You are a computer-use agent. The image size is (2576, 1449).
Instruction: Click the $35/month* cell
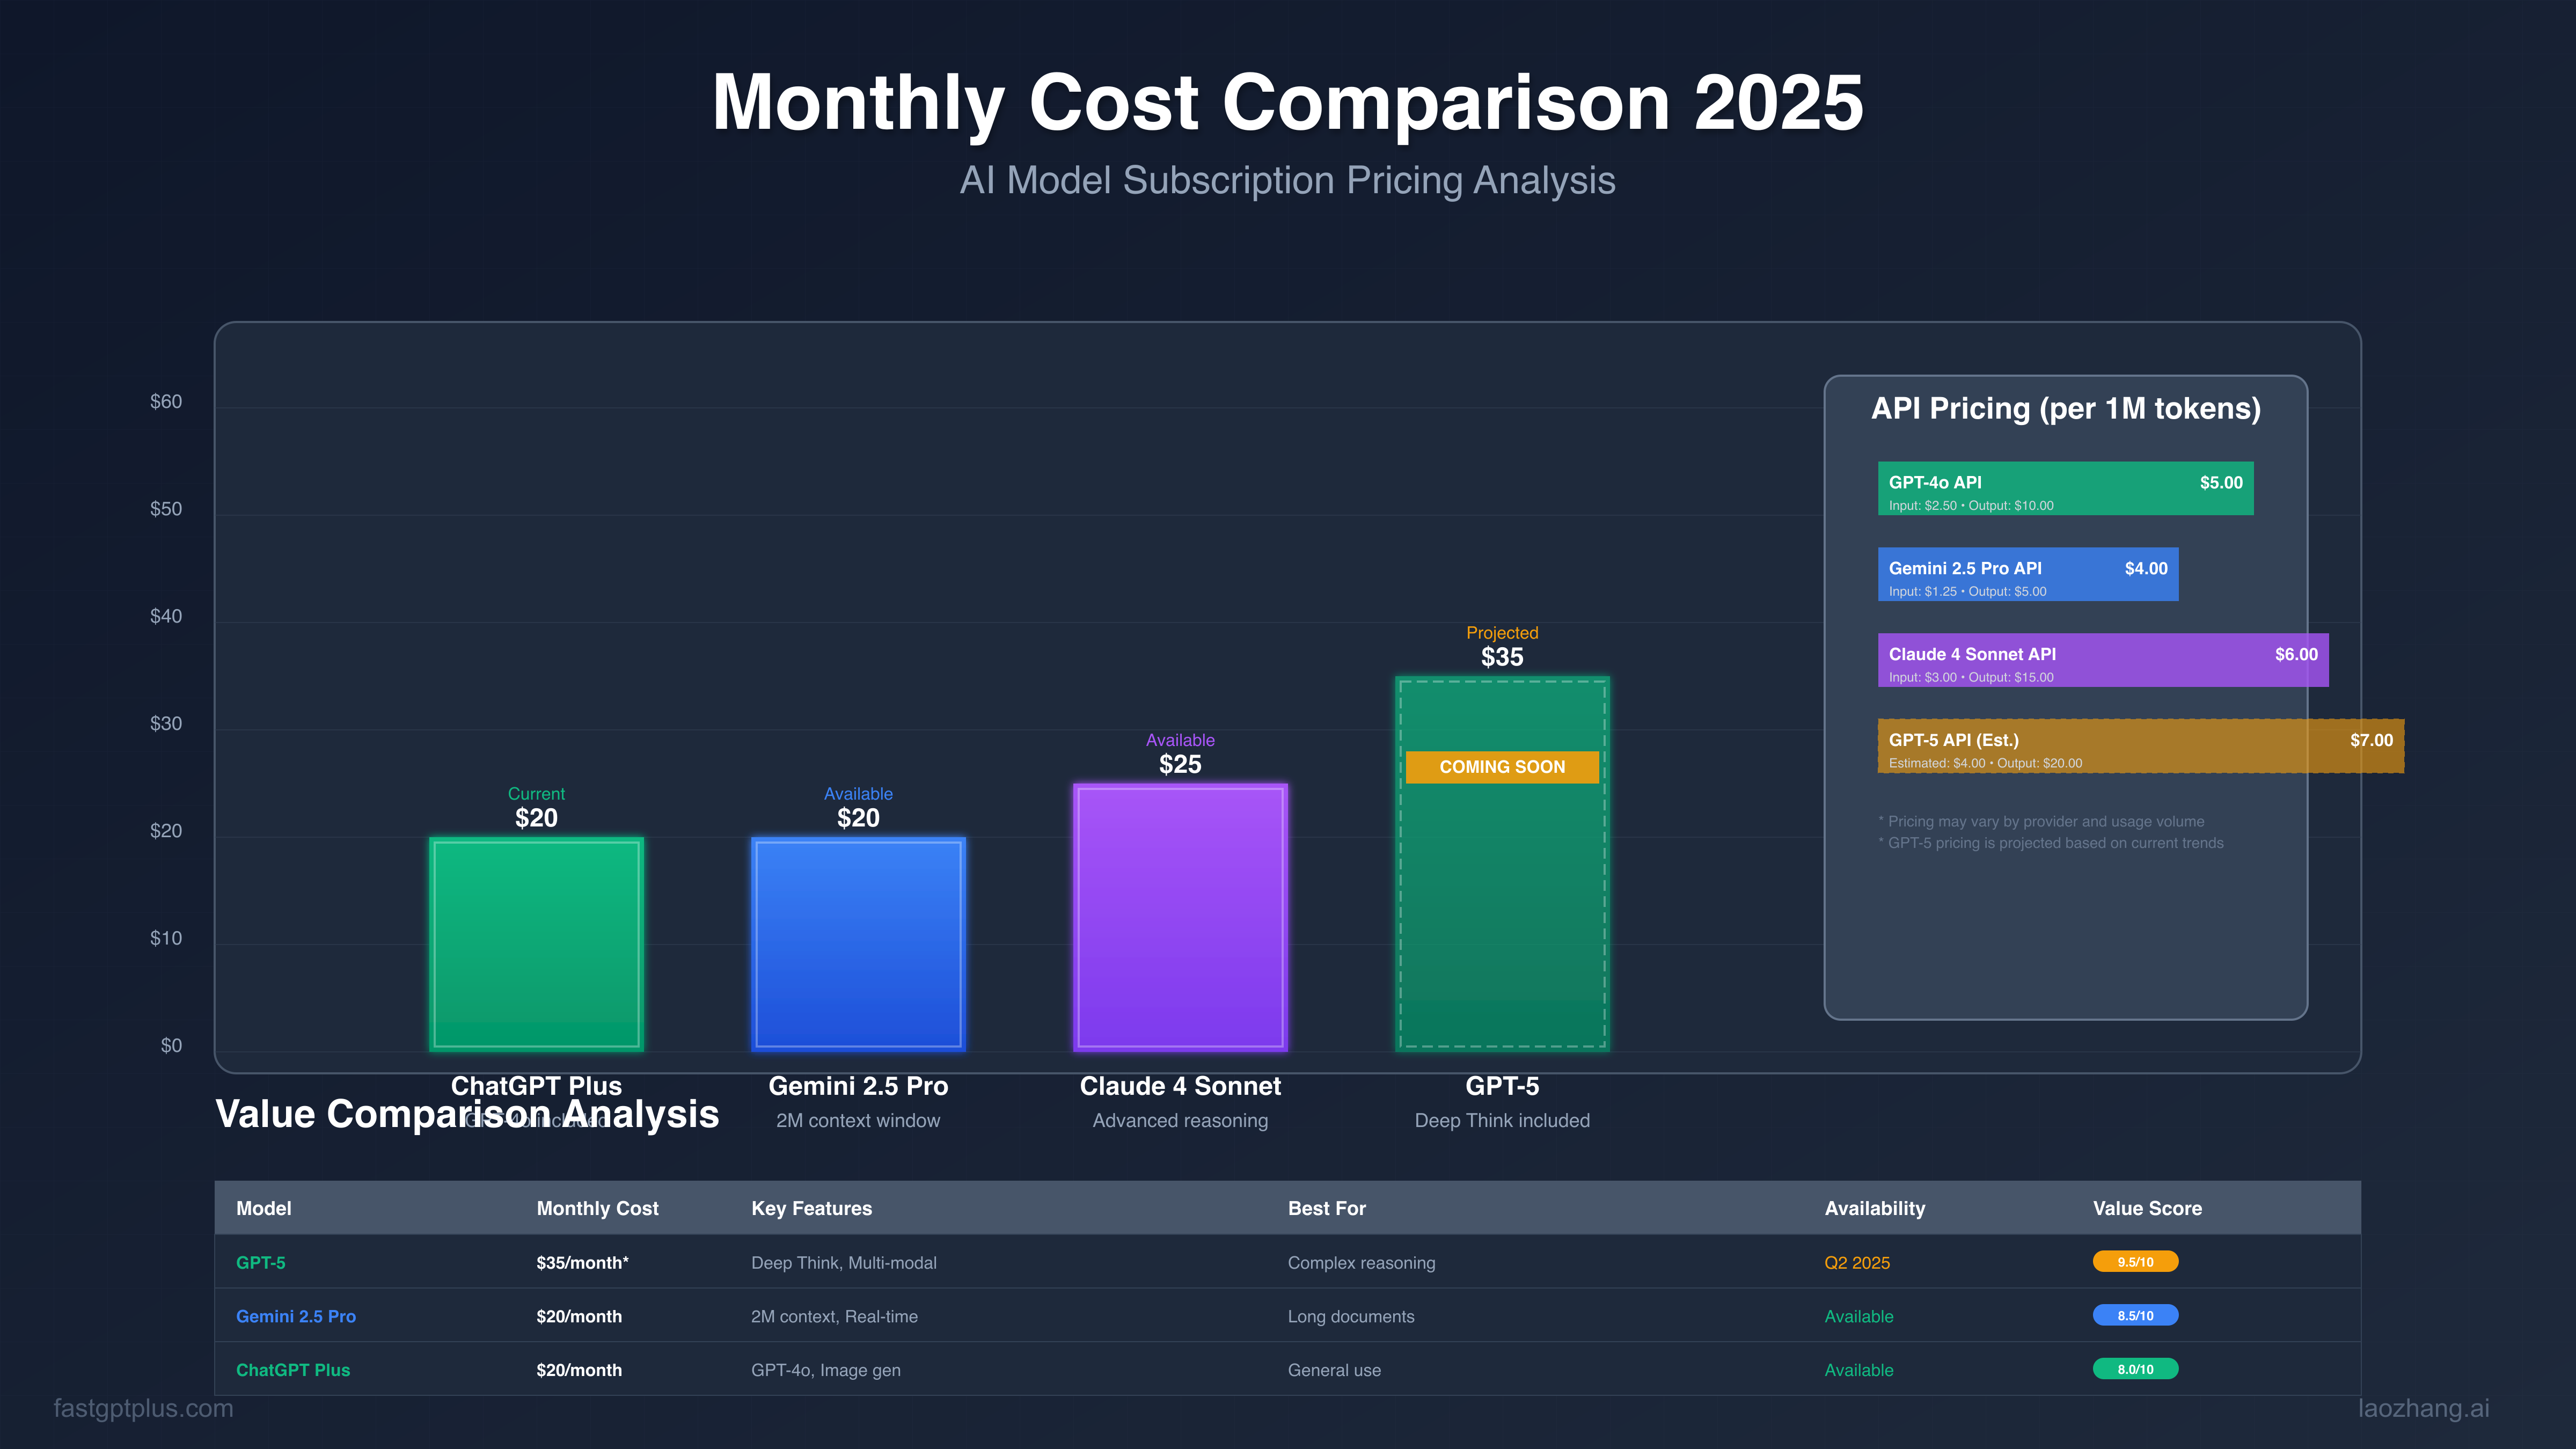point(583,1263)
